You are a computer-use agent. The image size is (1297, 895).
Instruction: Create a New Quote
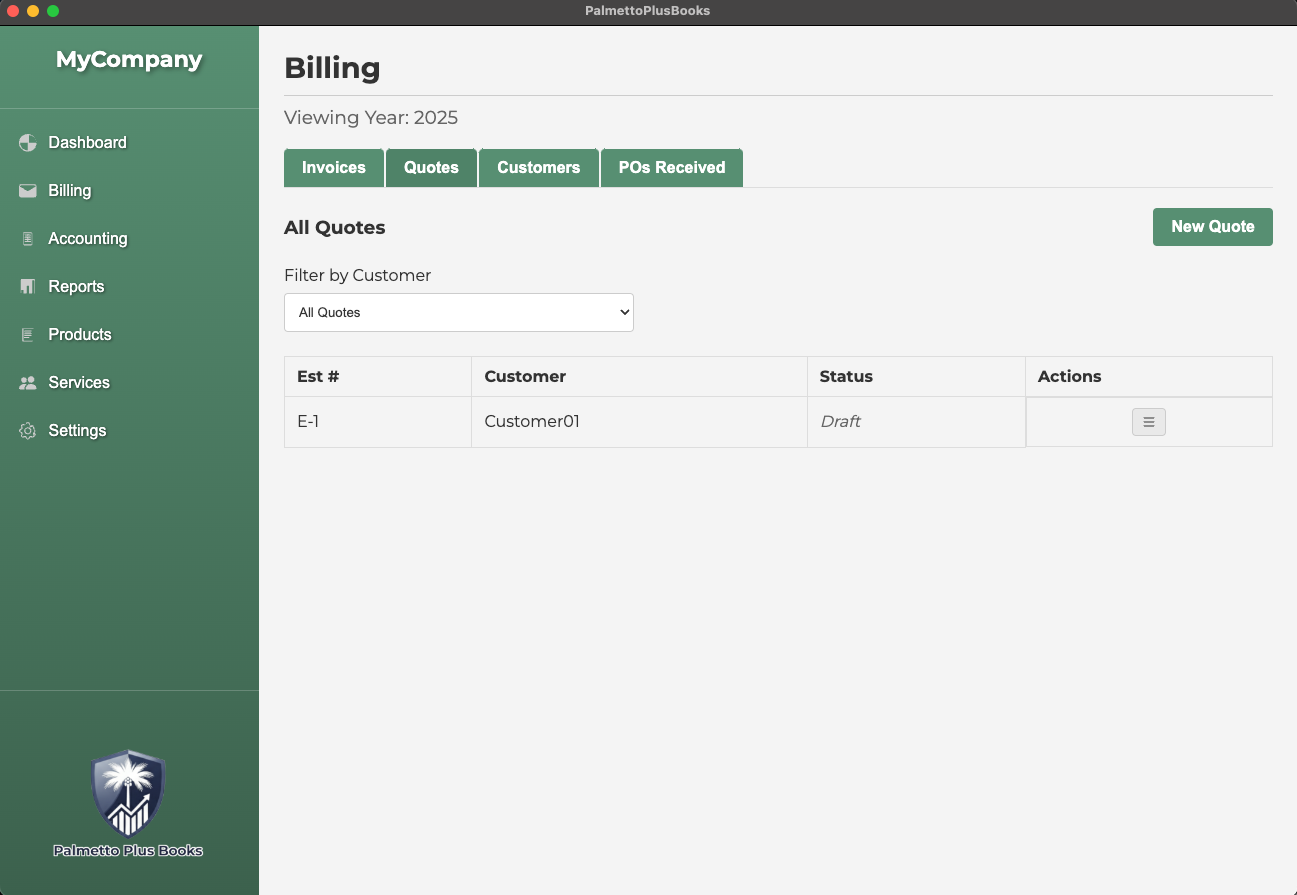(1212, 227)
